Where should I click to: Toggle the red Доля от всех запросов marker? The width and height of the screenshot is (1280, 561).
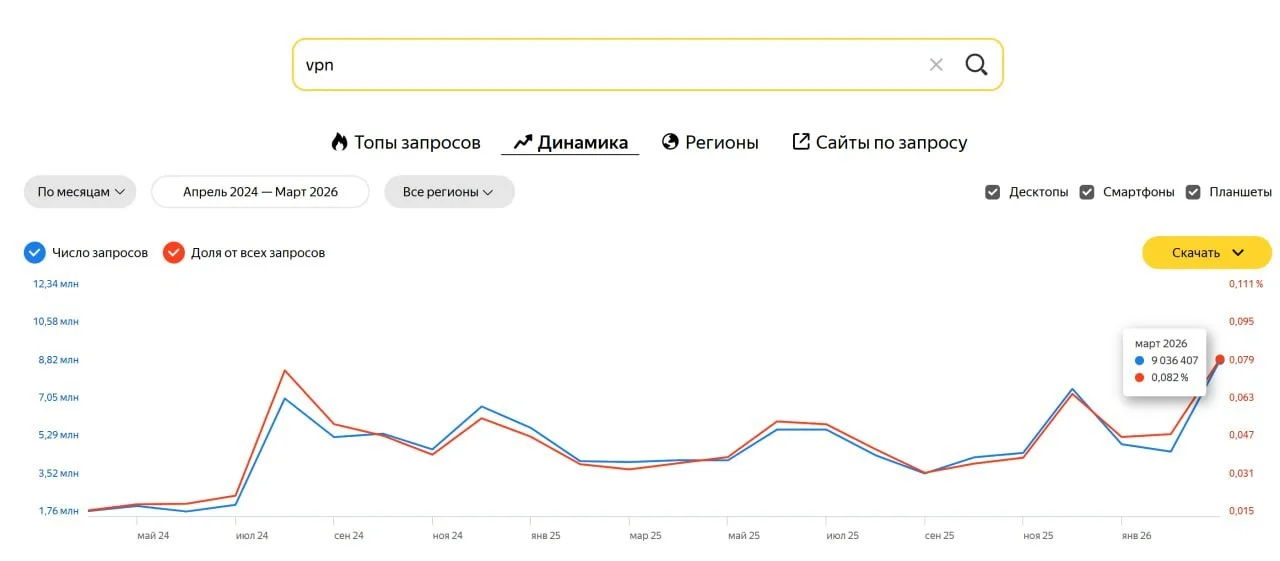tap(174, 253)
